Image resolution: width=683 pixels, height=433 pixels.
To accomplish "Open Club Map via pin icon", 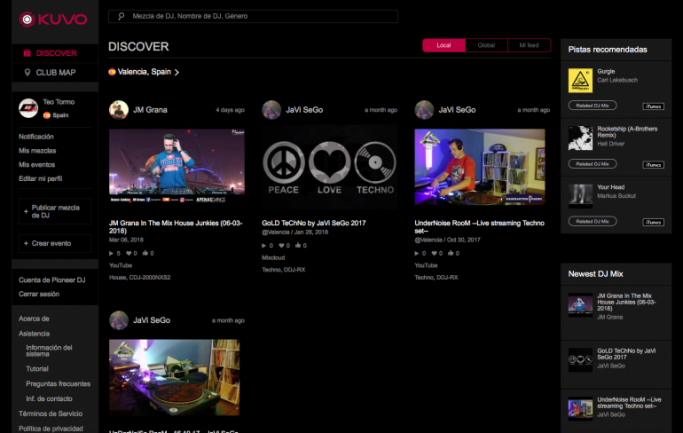I will [x=27, y=72].
